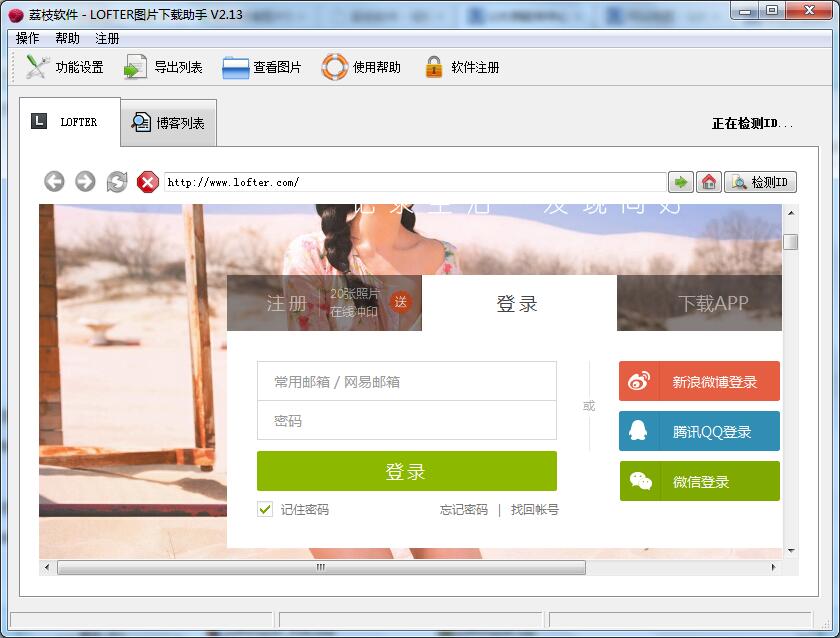Stop page loading with red X
840x638 pixels.
148,181
